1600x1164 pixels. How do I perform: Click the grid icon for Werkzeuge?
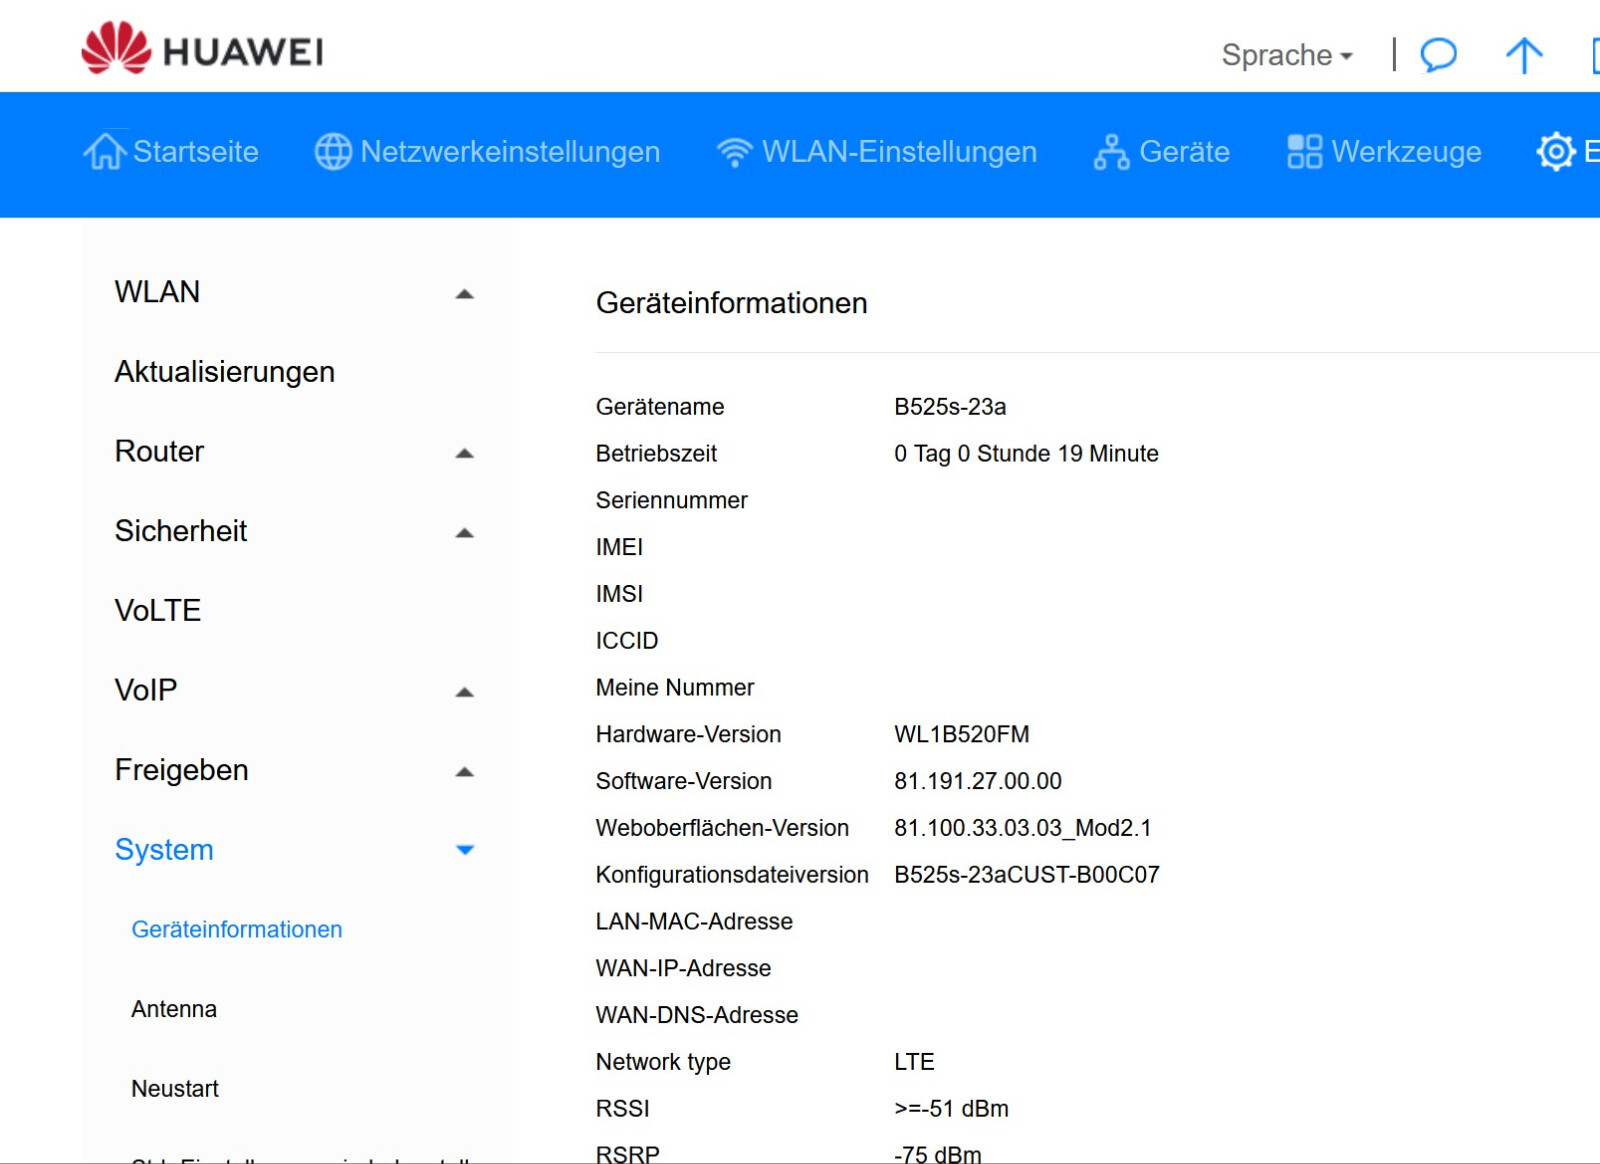tap(1304, 152)
